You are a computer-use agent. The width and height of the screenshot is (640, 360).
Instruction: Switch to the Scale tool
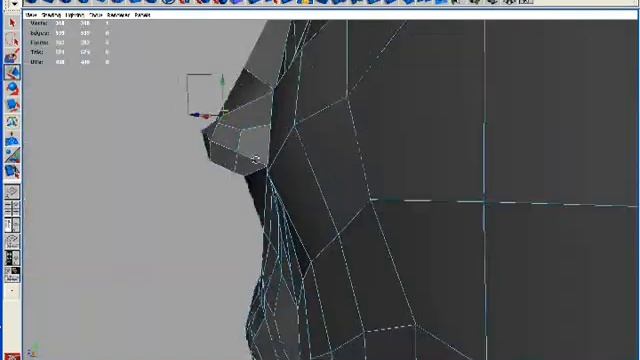12,105
